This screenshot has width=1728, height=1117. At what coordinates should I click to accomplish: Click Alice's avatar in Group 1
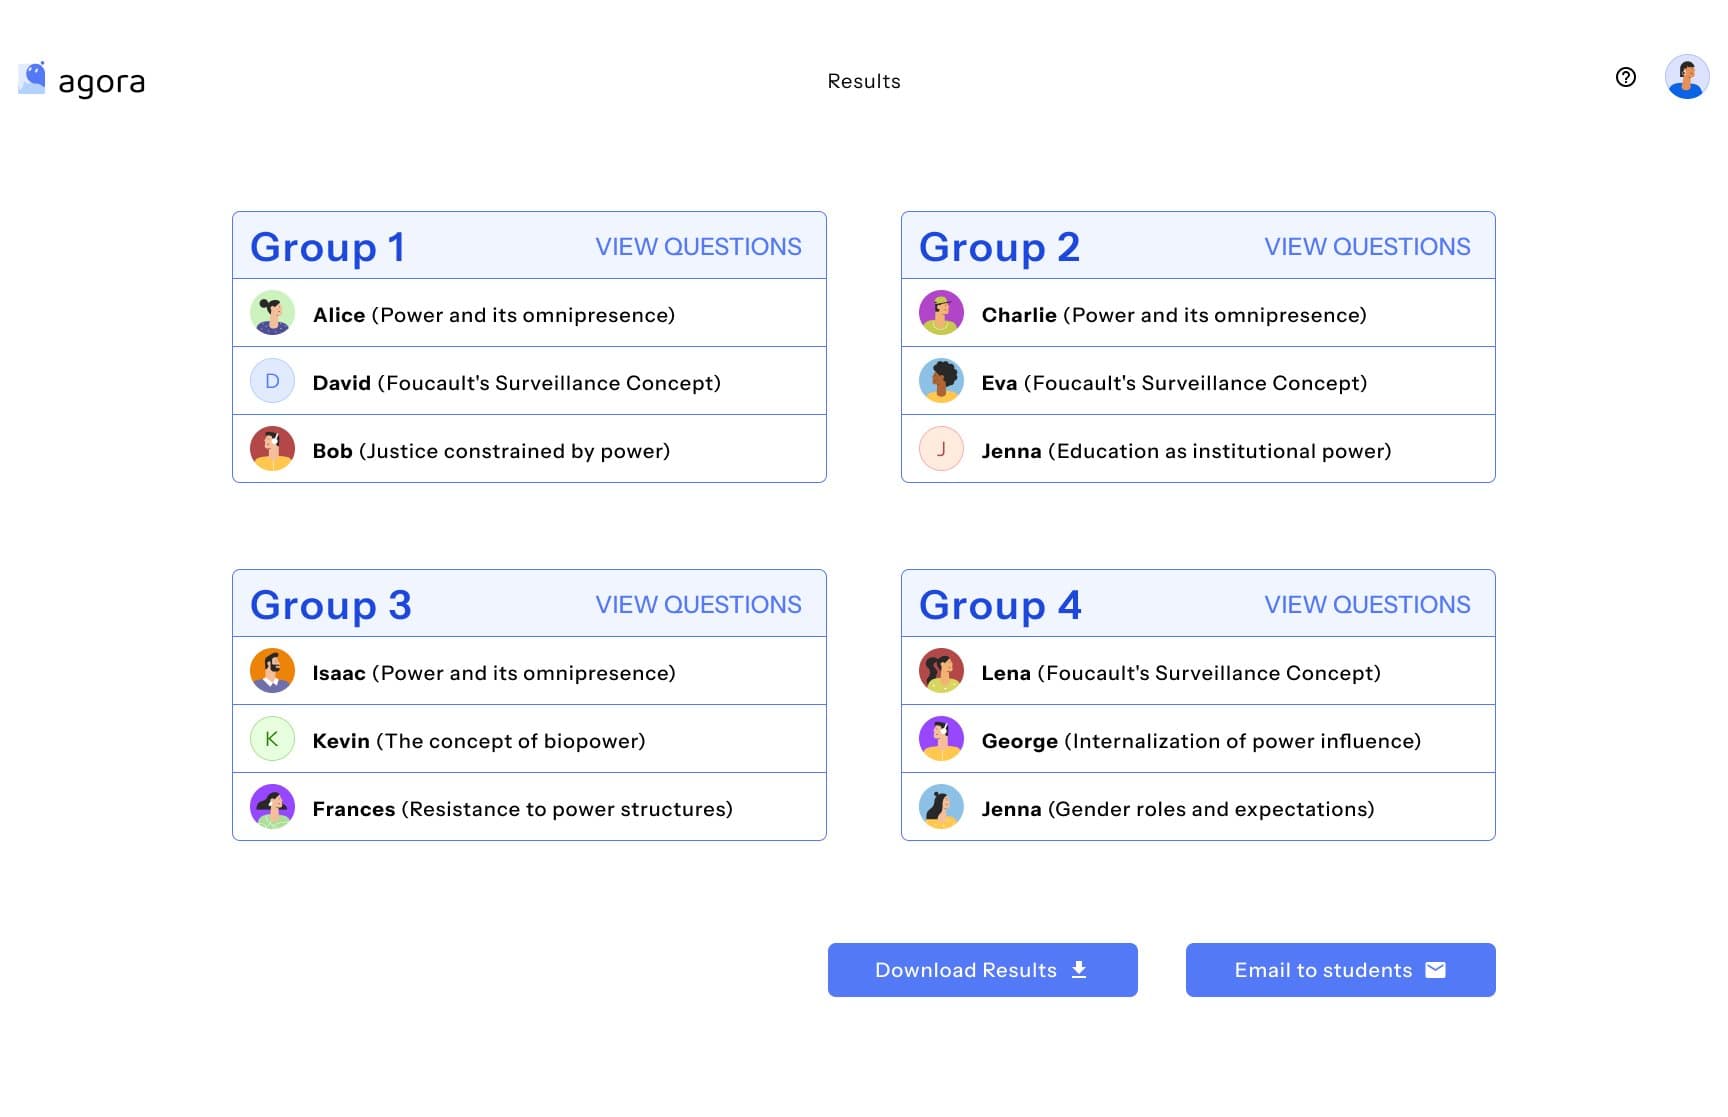coord(272,313)
